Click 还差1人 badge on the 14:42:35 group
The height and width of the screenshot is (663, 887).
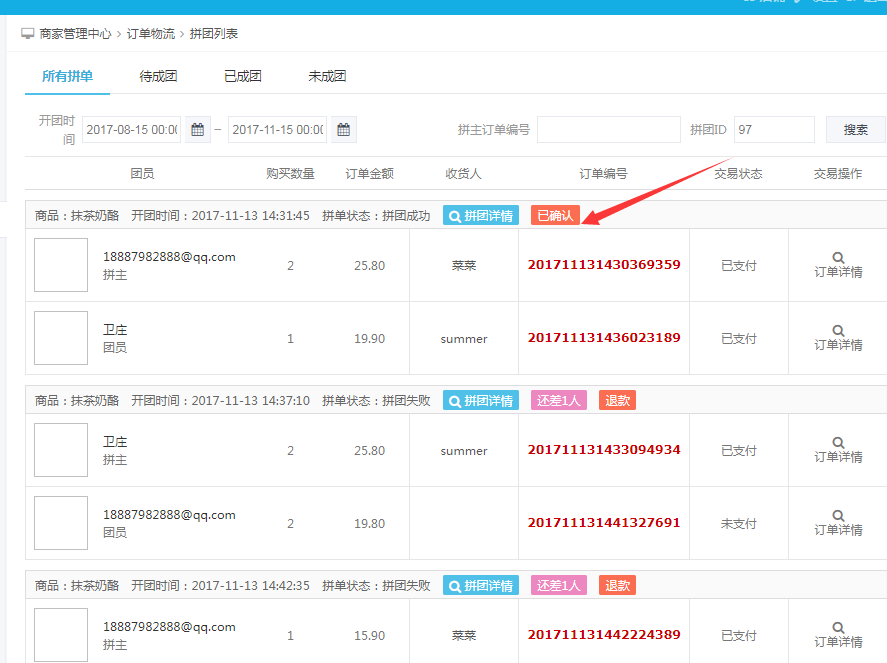point(559,586)
